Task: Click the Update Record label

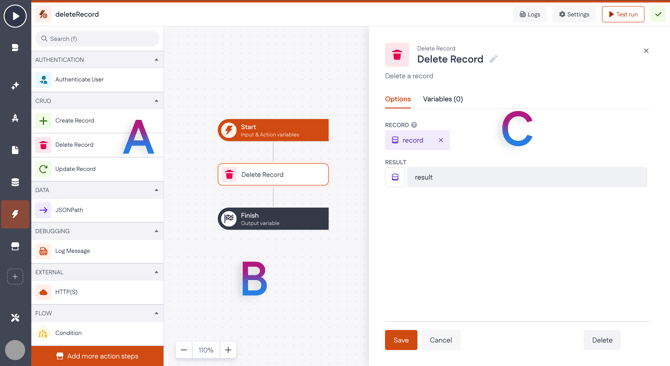Action: coord(75,169)
